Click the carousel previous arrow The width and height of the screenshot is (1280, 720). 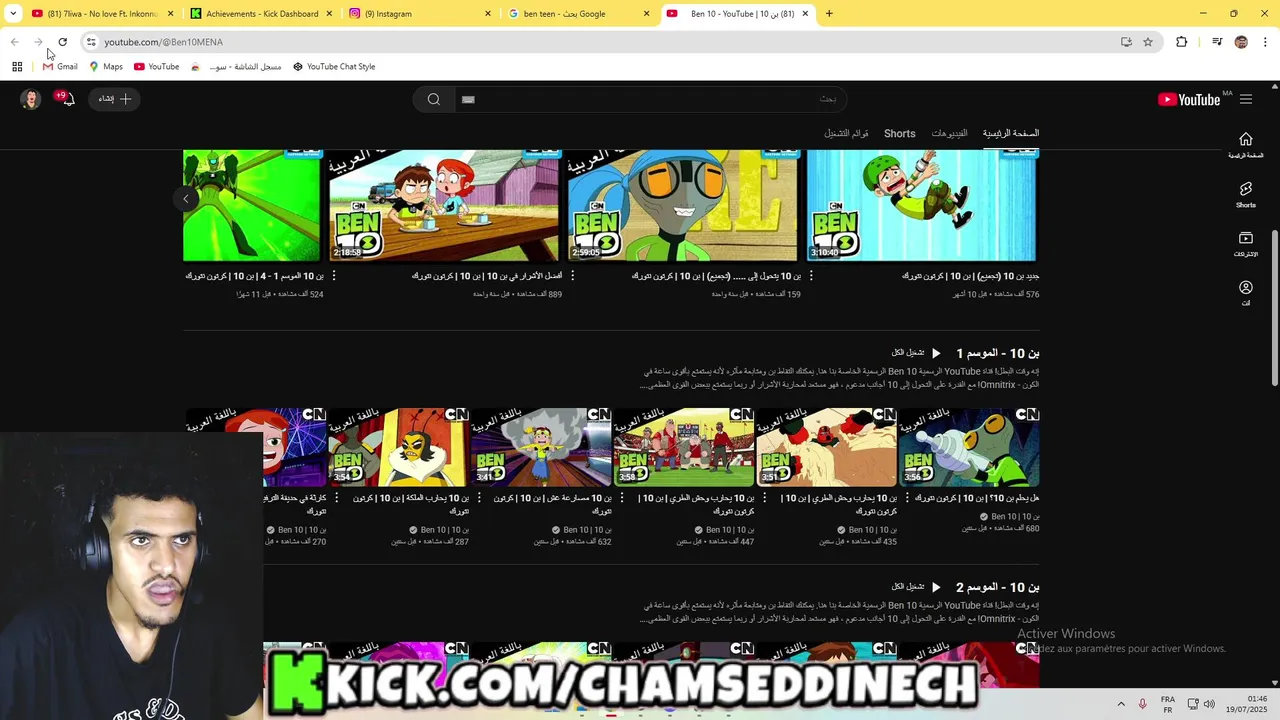pos(186,199)
